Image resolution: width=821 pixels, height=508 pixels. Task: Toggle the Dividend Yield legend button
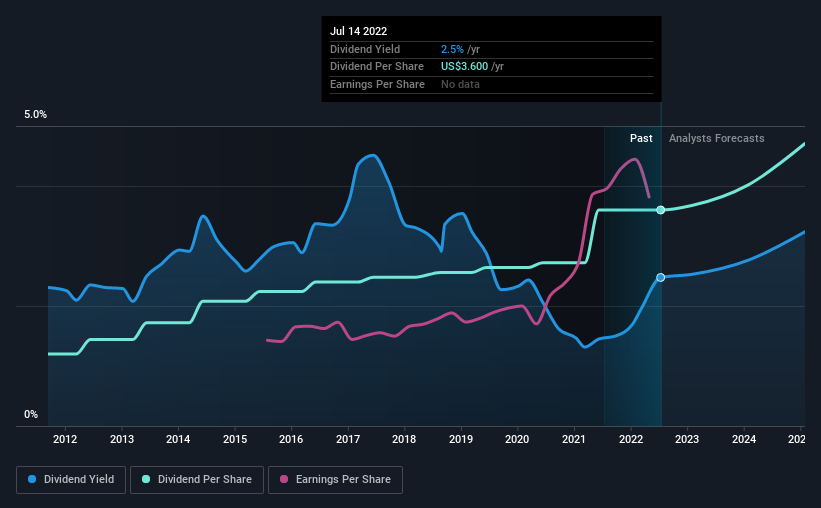[71, 480]
